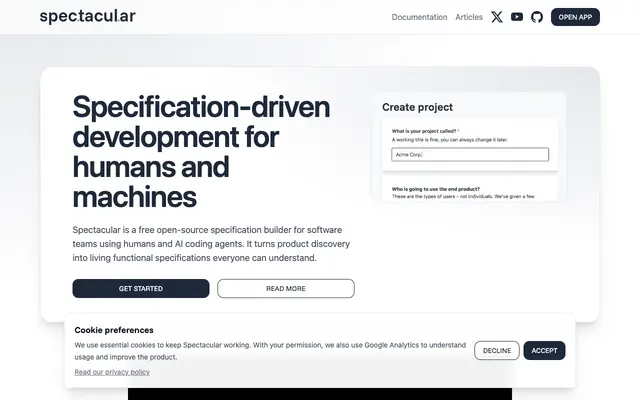Click the spectacular logo
The width and height of the screenshot is (640, 400).
click(x=87, y=17)
